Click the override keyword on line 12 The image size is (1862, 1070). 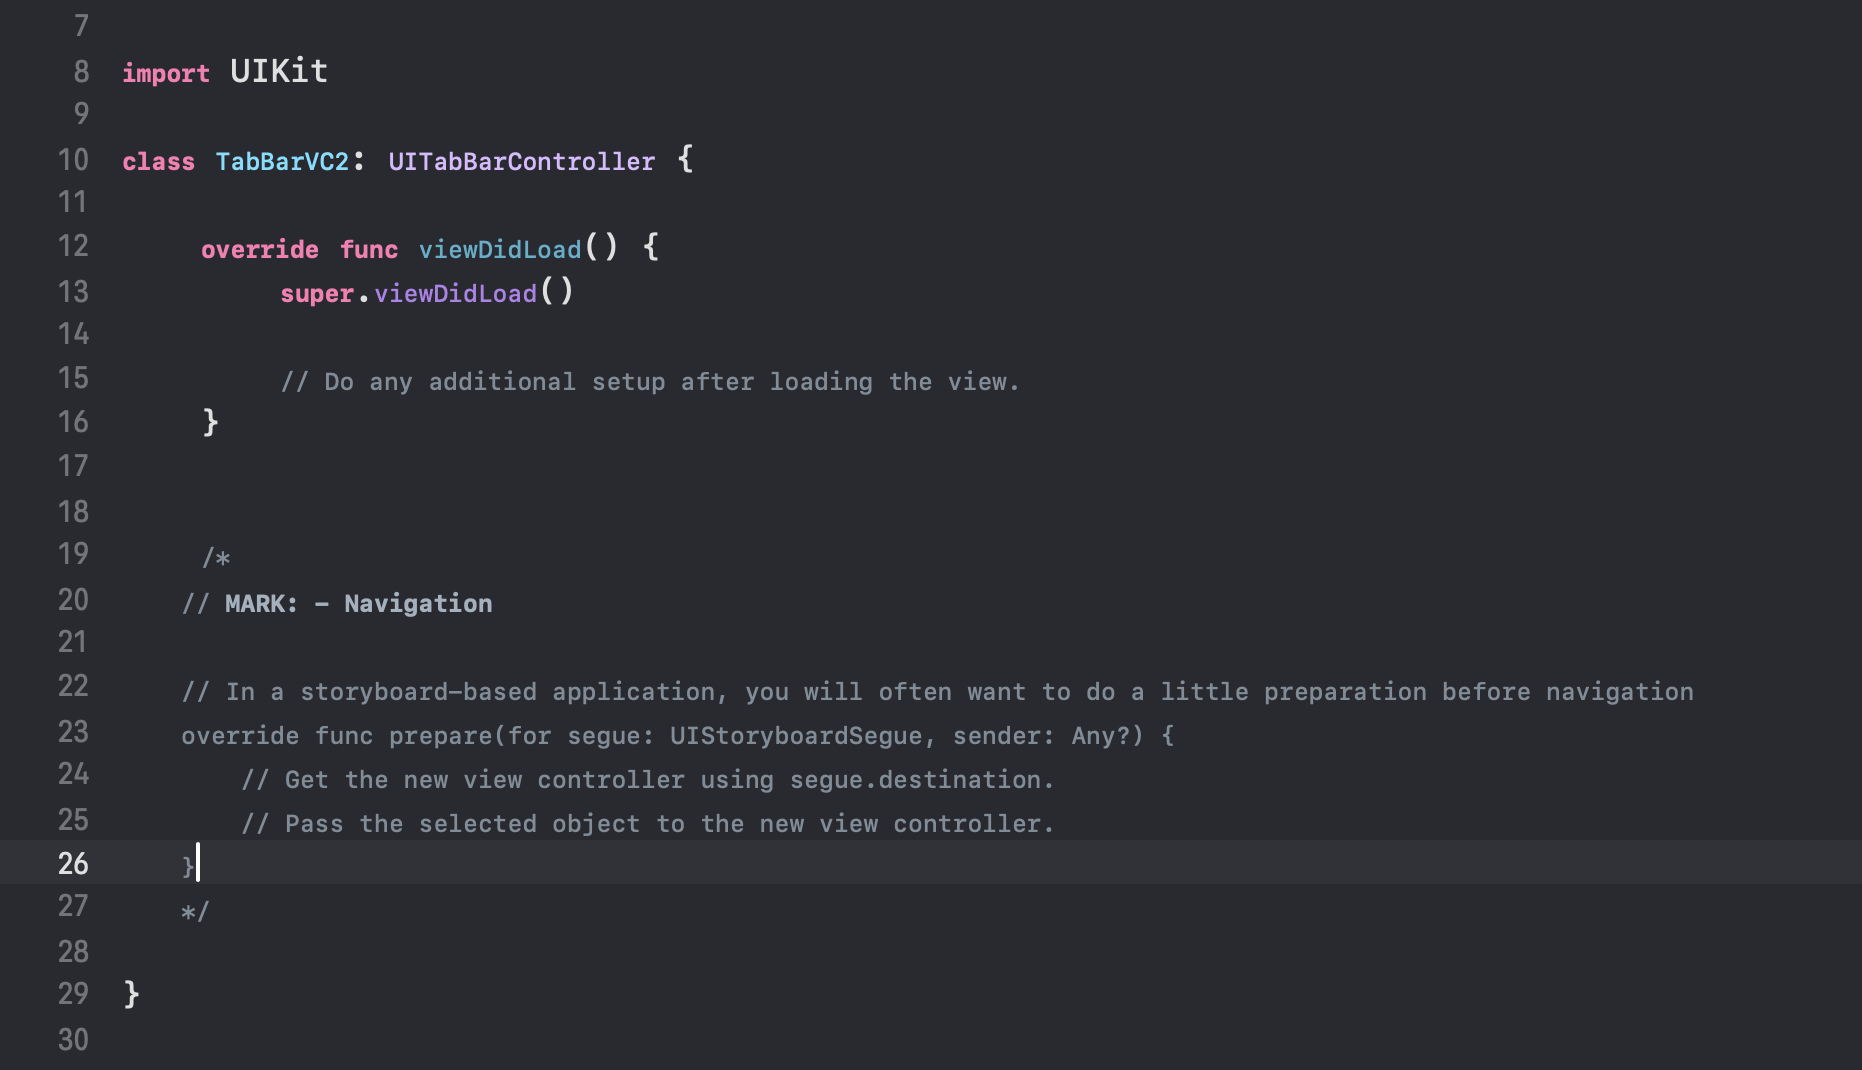pos(260,249)
